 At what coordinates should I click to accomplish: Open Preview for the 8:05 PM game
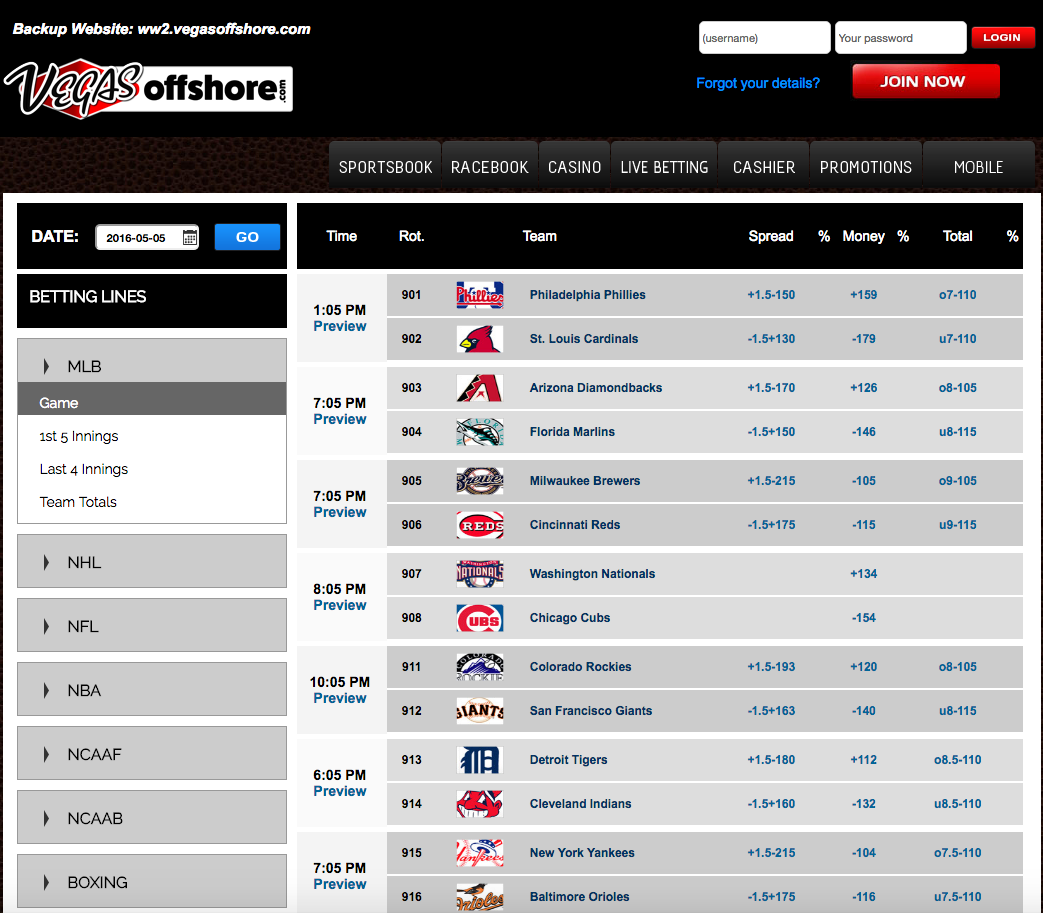click(339, 606)
